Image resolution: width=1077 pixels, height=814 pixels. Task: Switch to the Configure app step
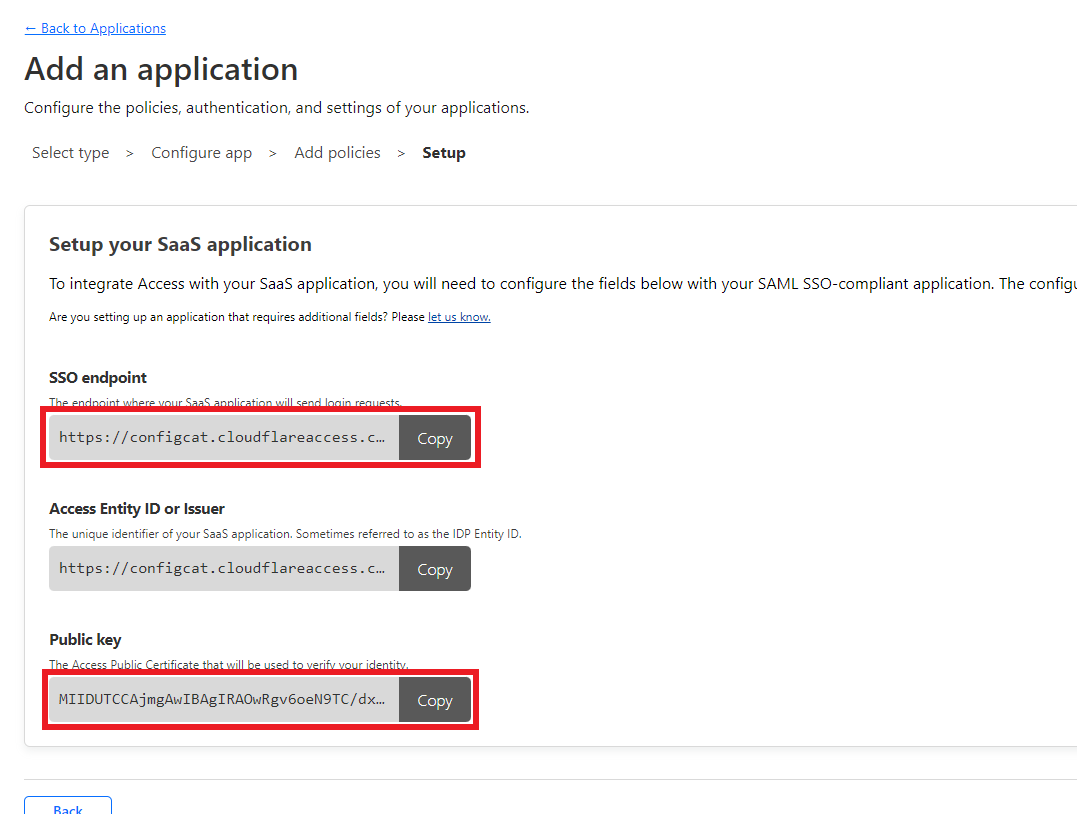tap(201, 152)
